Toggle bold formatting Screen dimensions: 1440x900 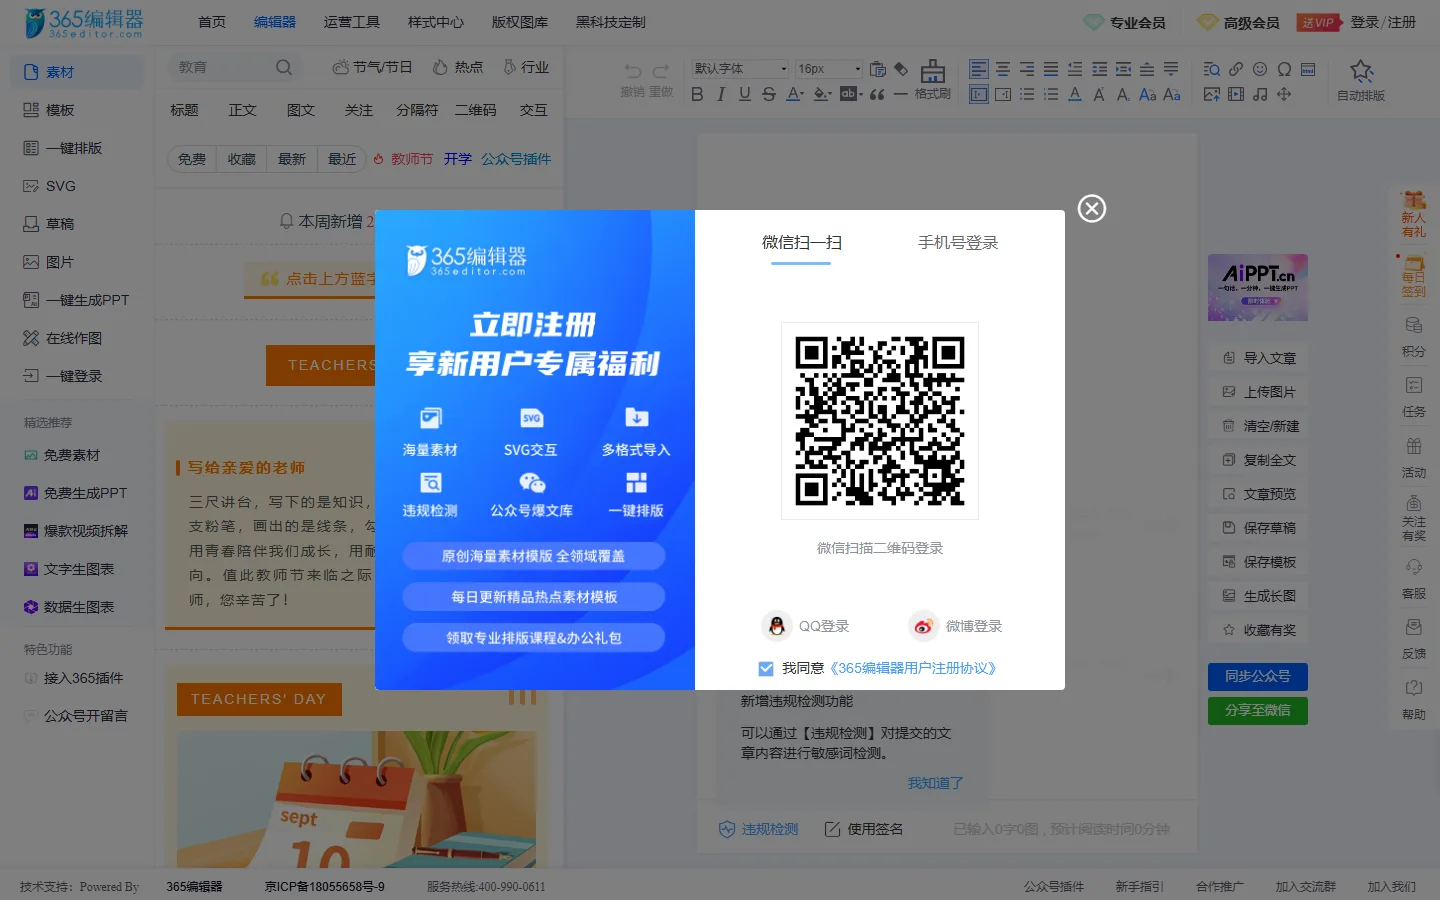(697, 94)
